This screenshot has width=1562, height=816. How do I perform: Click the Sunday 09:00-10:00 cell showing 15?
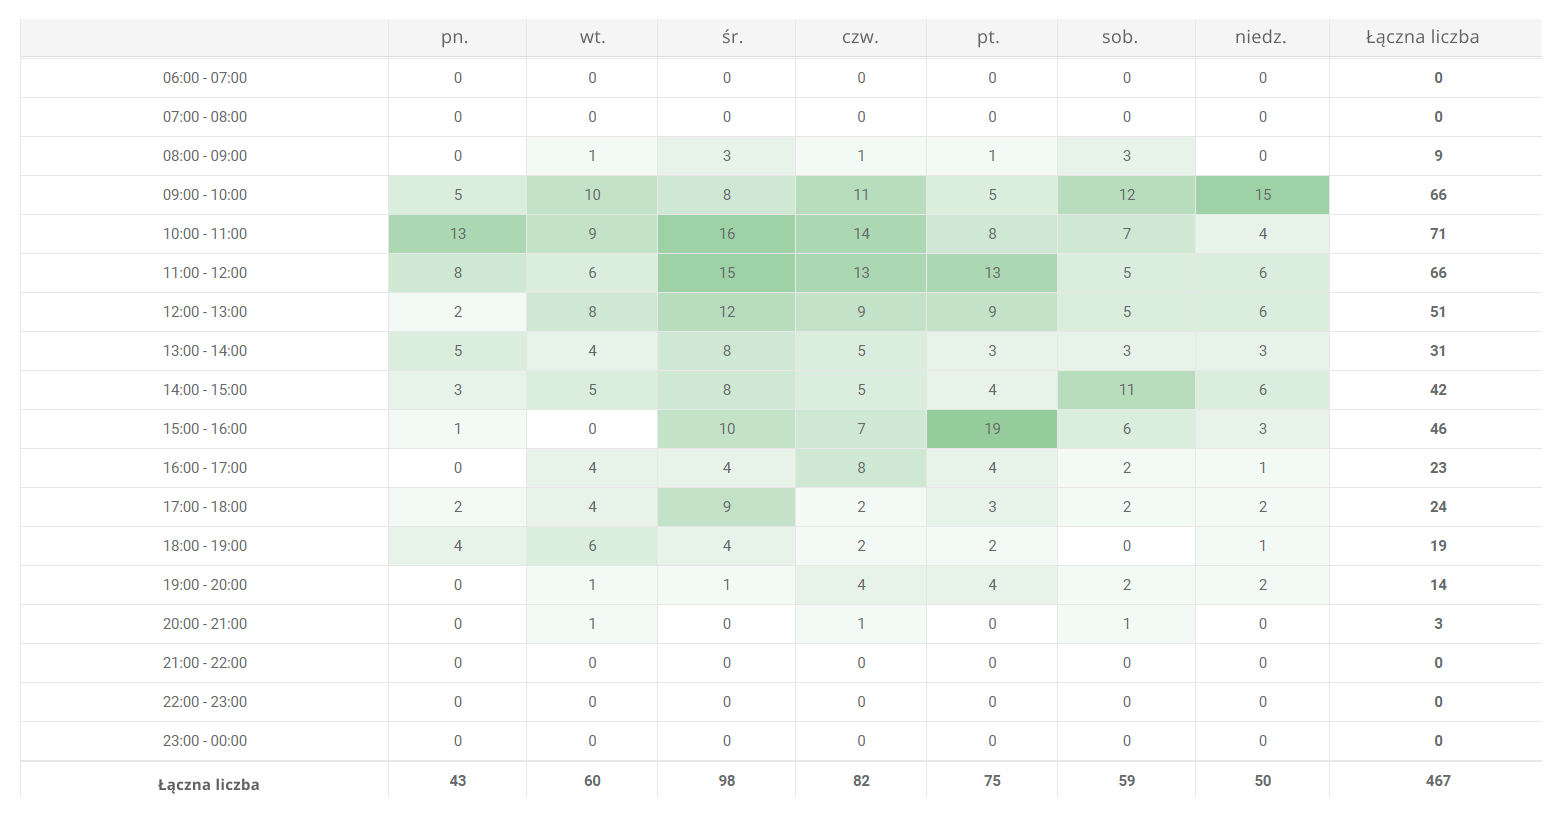click(1263, 195)
